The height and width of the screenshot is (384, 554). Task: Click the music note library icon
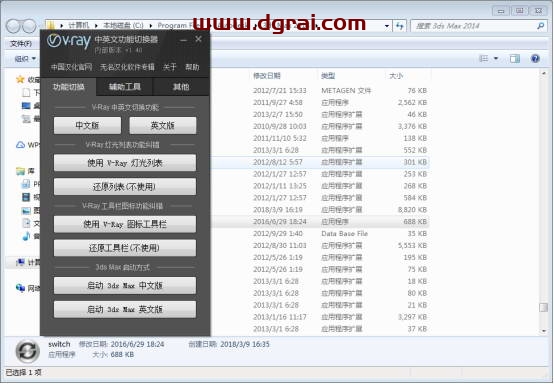[x=26, y=236]
